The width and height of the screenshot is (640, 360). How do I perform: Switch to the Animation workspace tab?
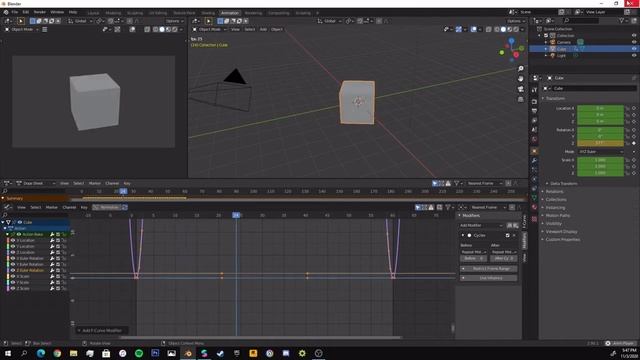pyautogui.click(x=230, y=13)
